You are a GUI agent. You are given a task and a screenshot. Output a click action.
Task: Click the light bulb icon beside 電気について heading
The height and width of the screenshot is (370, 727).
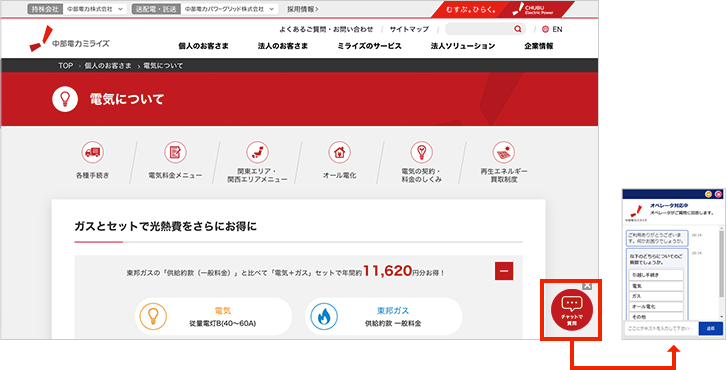[64, 99]
